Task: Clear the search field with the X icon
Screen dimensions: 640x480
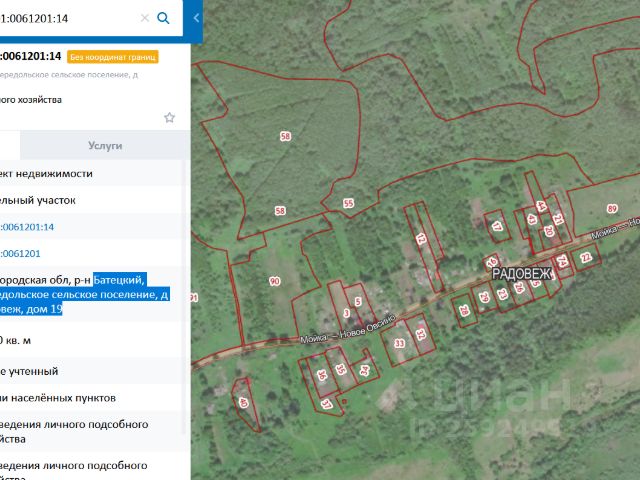Action: (145, 18)
